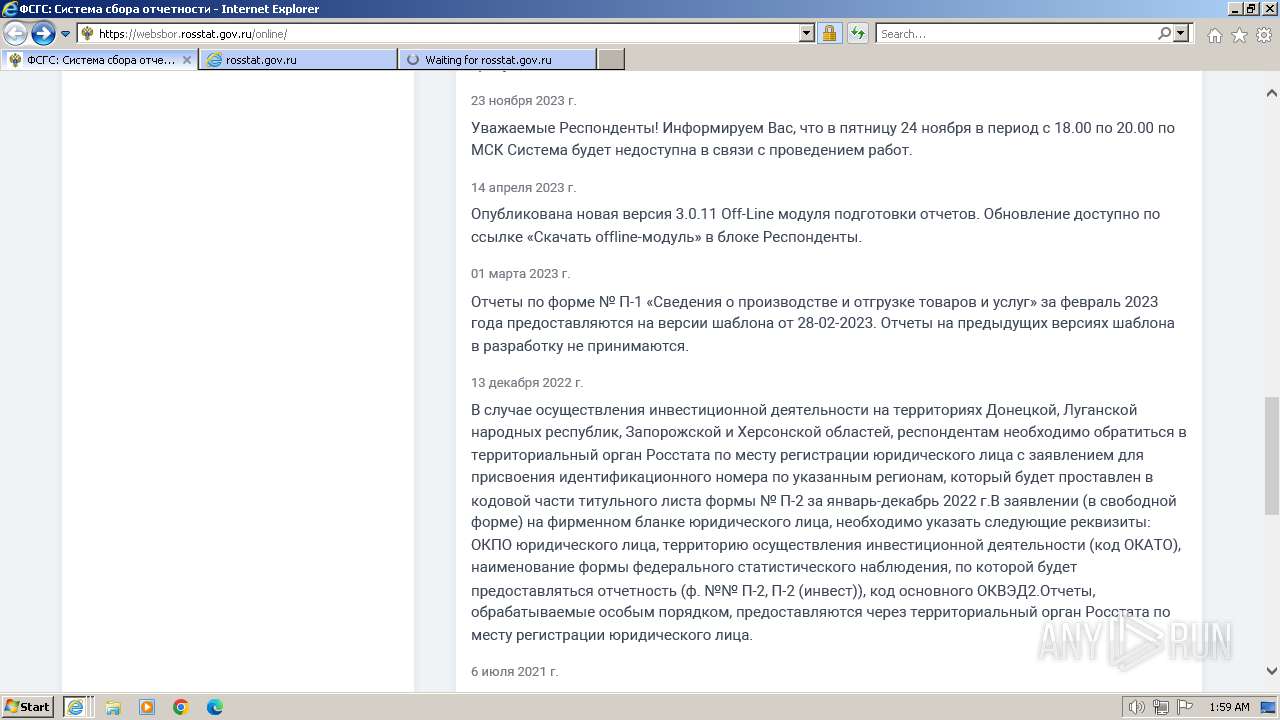The image size is (1280, 720).
Task: Click the Refresh page icon
Action: [857, 34]
